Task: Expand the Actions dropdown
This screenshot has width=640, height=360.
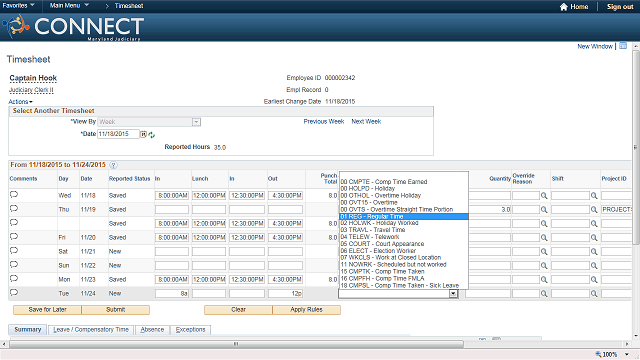Action: point(20,102)
